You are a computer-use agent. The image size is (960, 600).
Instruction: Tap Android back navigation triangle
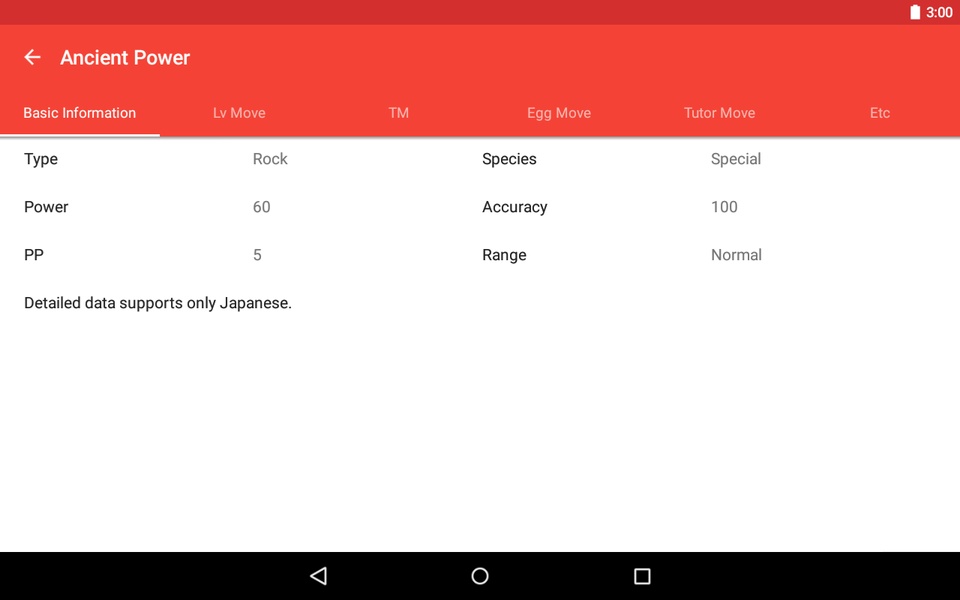click(318, 576)
